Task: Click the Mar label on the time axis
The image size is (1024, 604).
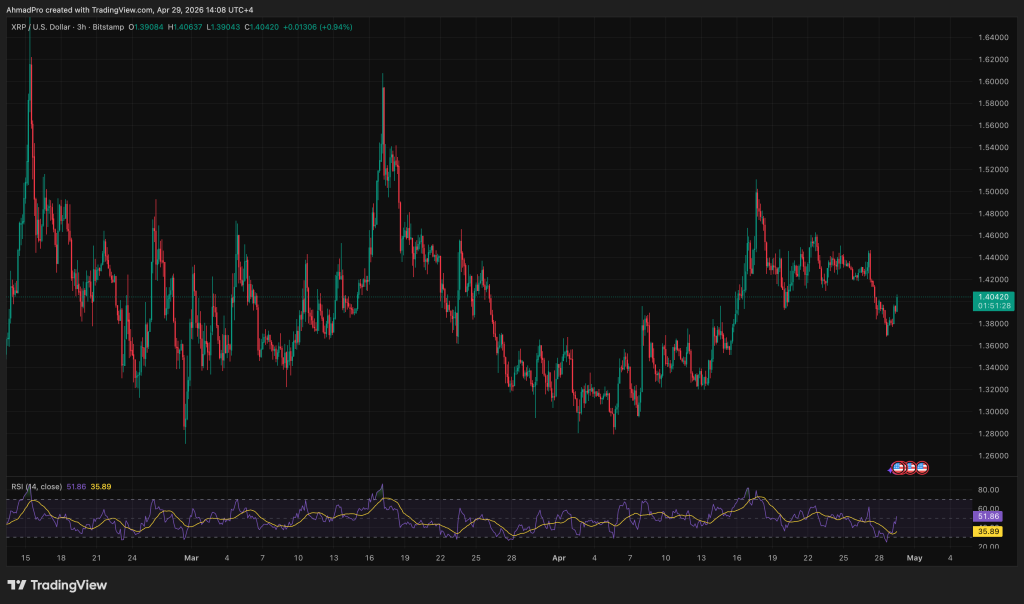Action: point(191,557)
